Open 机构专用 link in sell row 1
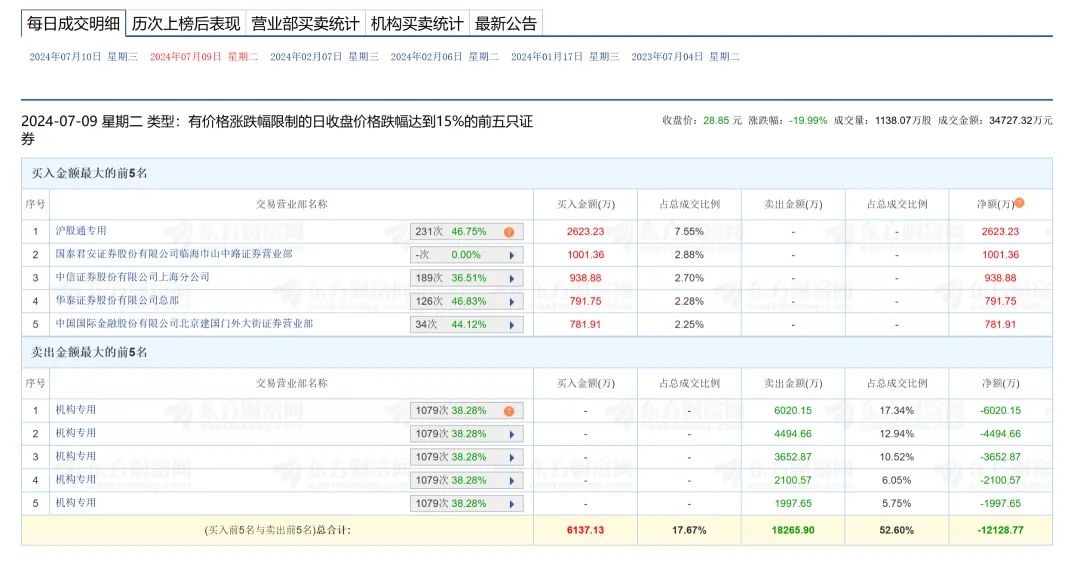 [76, 410]
